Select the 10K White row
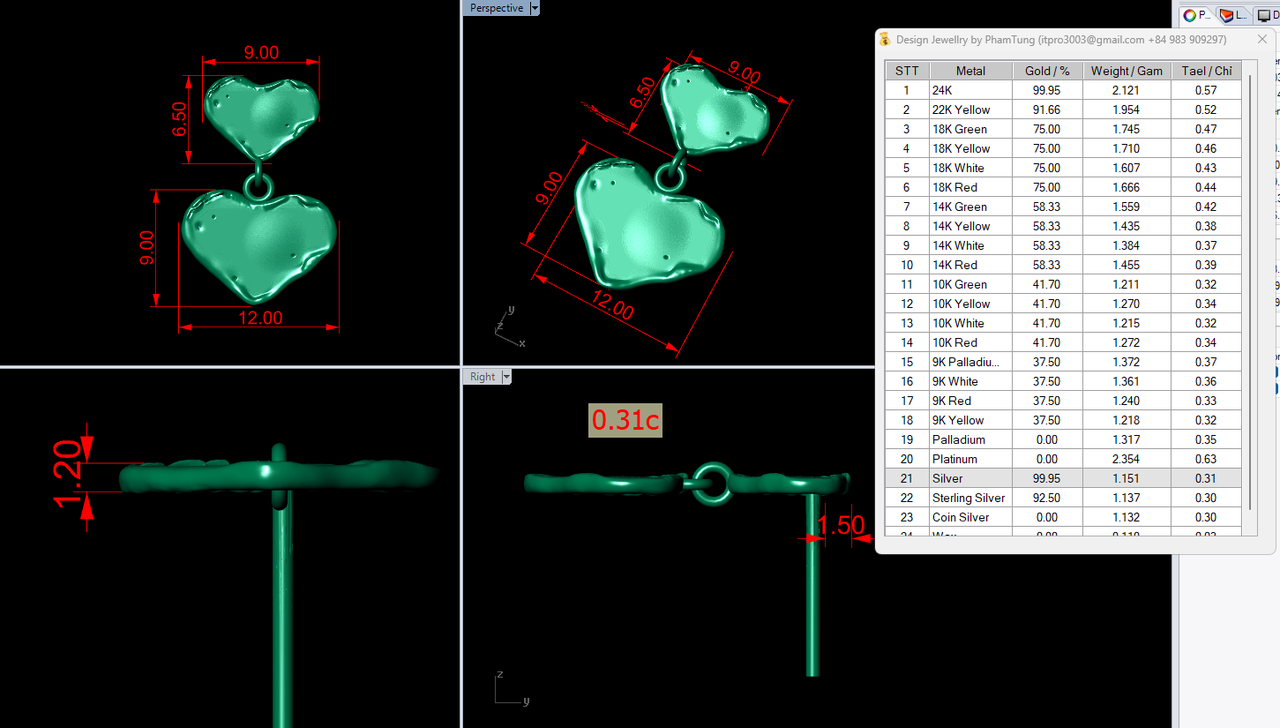Screen dimensions: 1280x728 tap(1064, 323)
